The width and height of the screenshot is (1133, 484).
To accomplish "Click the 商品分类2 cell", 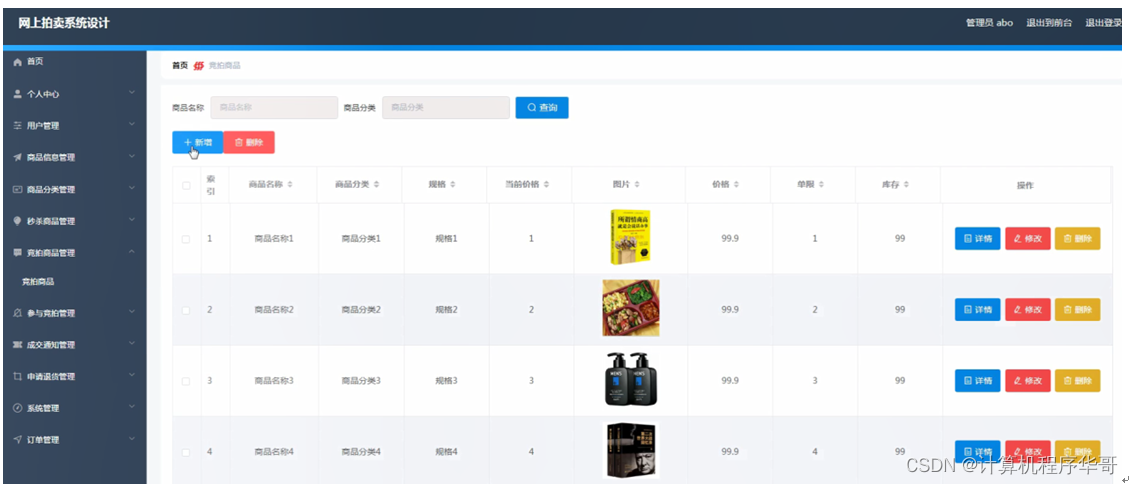I will coord(361,309).
